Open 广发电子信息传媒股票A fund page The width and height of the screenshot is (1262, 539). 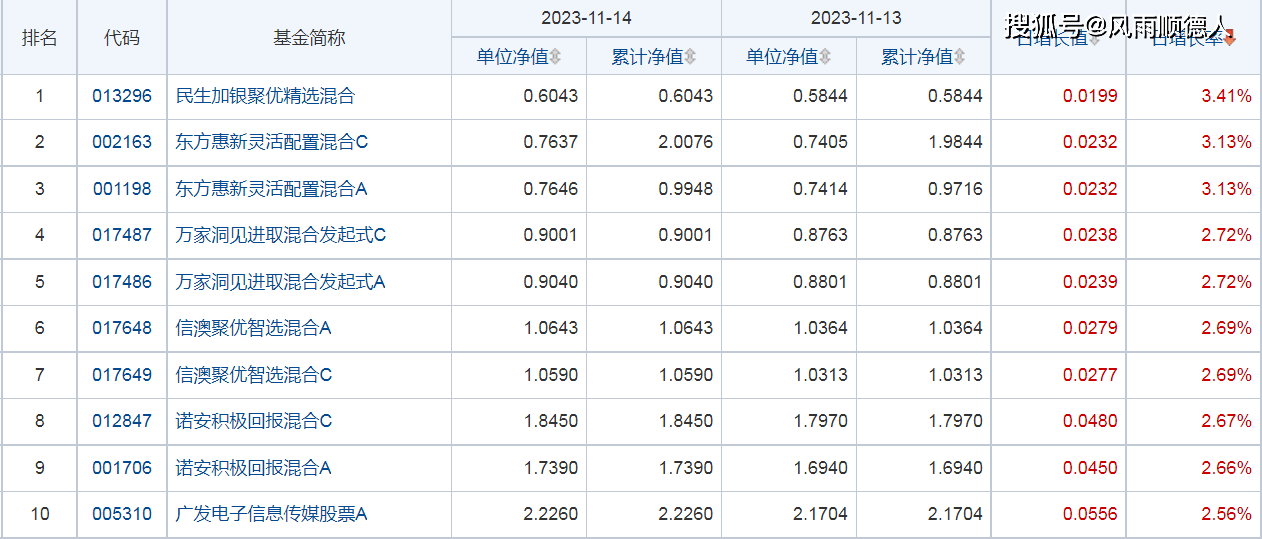click(x=271, y=514)
